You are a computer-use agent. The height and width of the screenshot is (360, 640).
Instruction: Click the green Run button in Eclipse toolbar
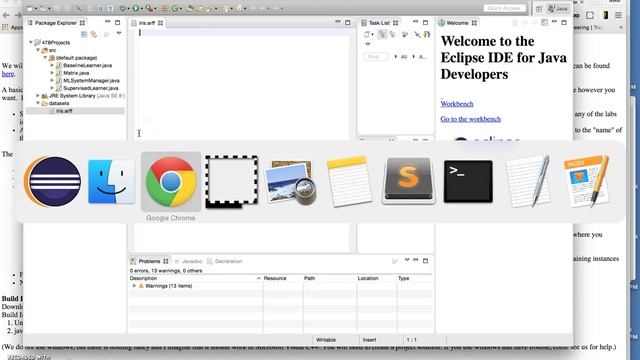[136, 8]
